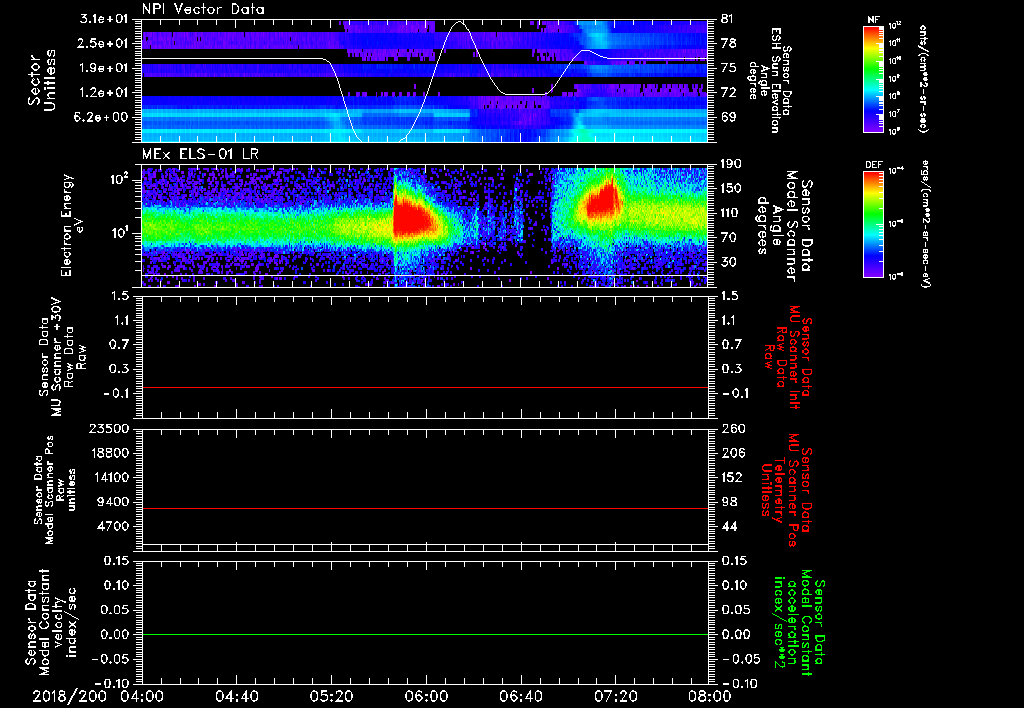This screenshot has height=708, width=1024.
Task: Click the '206' telemetry tick label
Action: [x=732, y=453]
